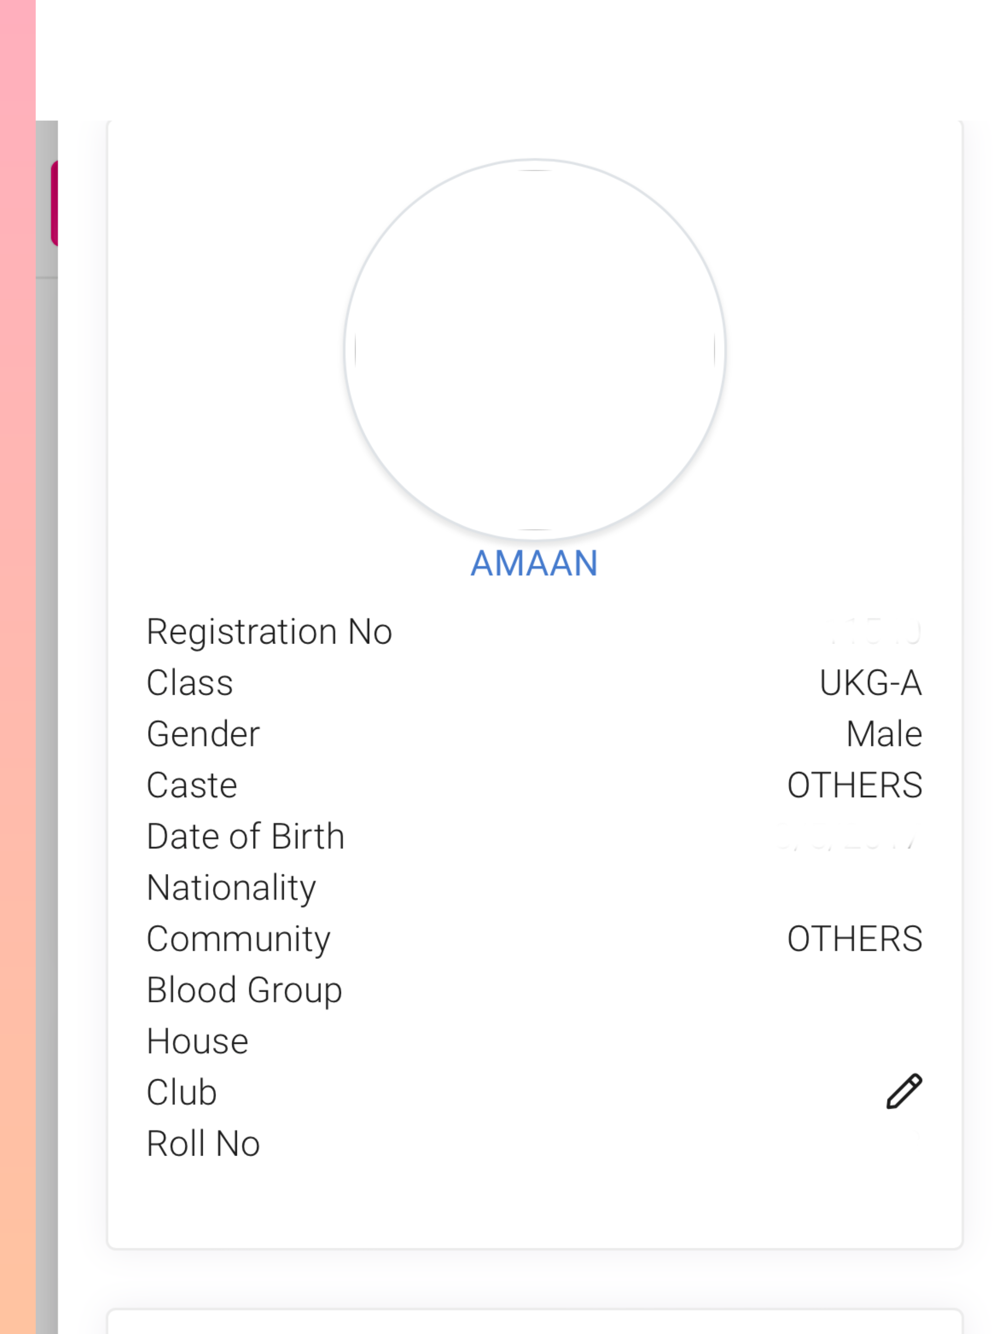The image size is (1000, 1334).
Task: Select the Class field label
Action: click(x=190, y=683)
